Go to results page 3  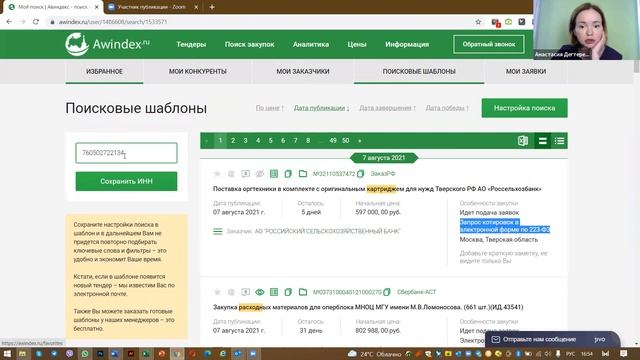pos(245,141)
